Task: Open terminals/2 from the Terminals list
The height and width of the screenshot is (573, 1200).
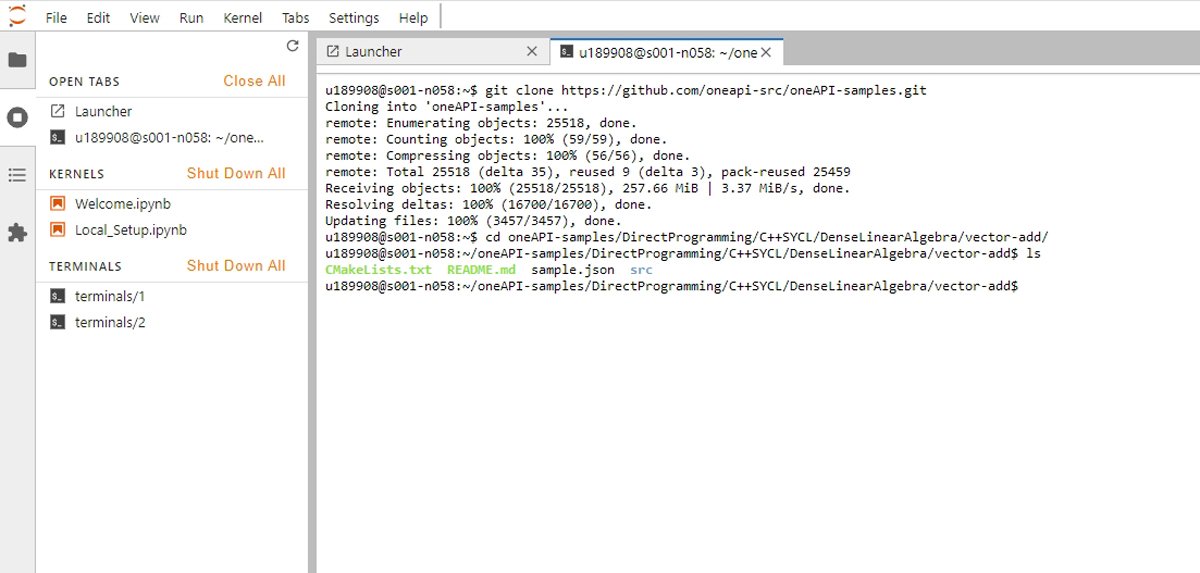Action: 110,322
